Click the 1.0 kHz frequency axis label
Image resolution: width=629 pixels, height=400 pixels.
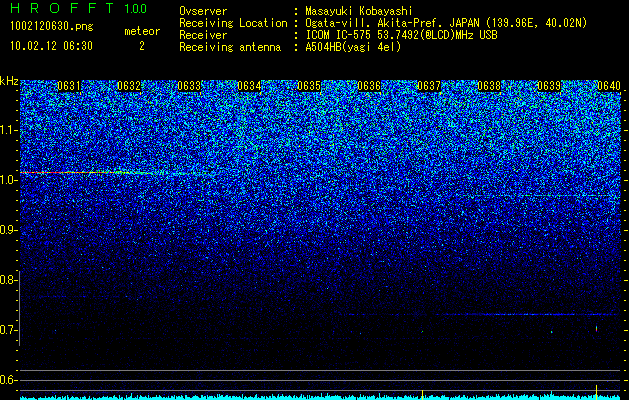coord(7,180)
